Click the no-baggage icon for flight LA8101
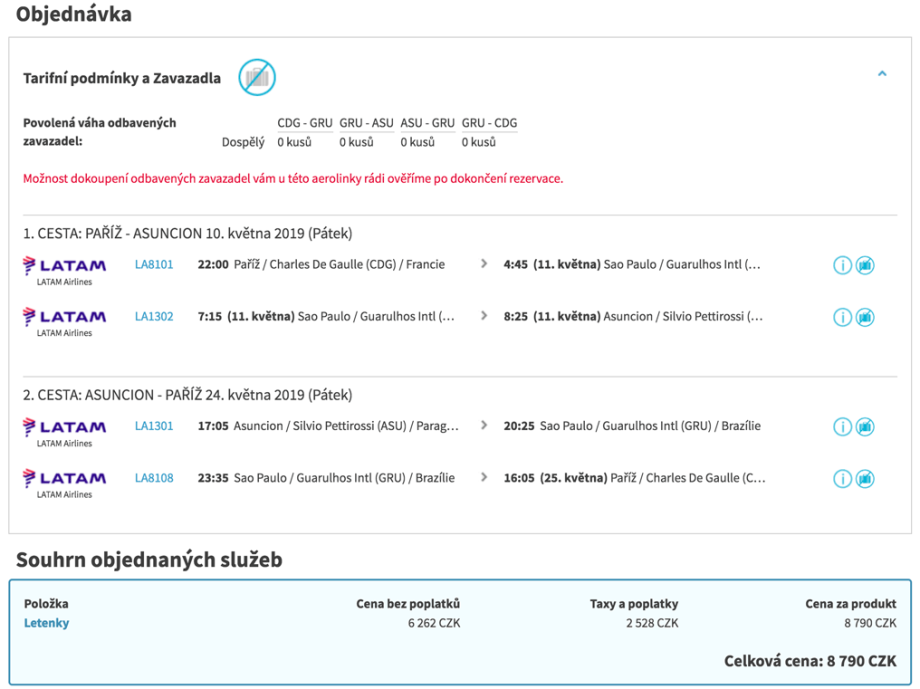 (865, 265)
